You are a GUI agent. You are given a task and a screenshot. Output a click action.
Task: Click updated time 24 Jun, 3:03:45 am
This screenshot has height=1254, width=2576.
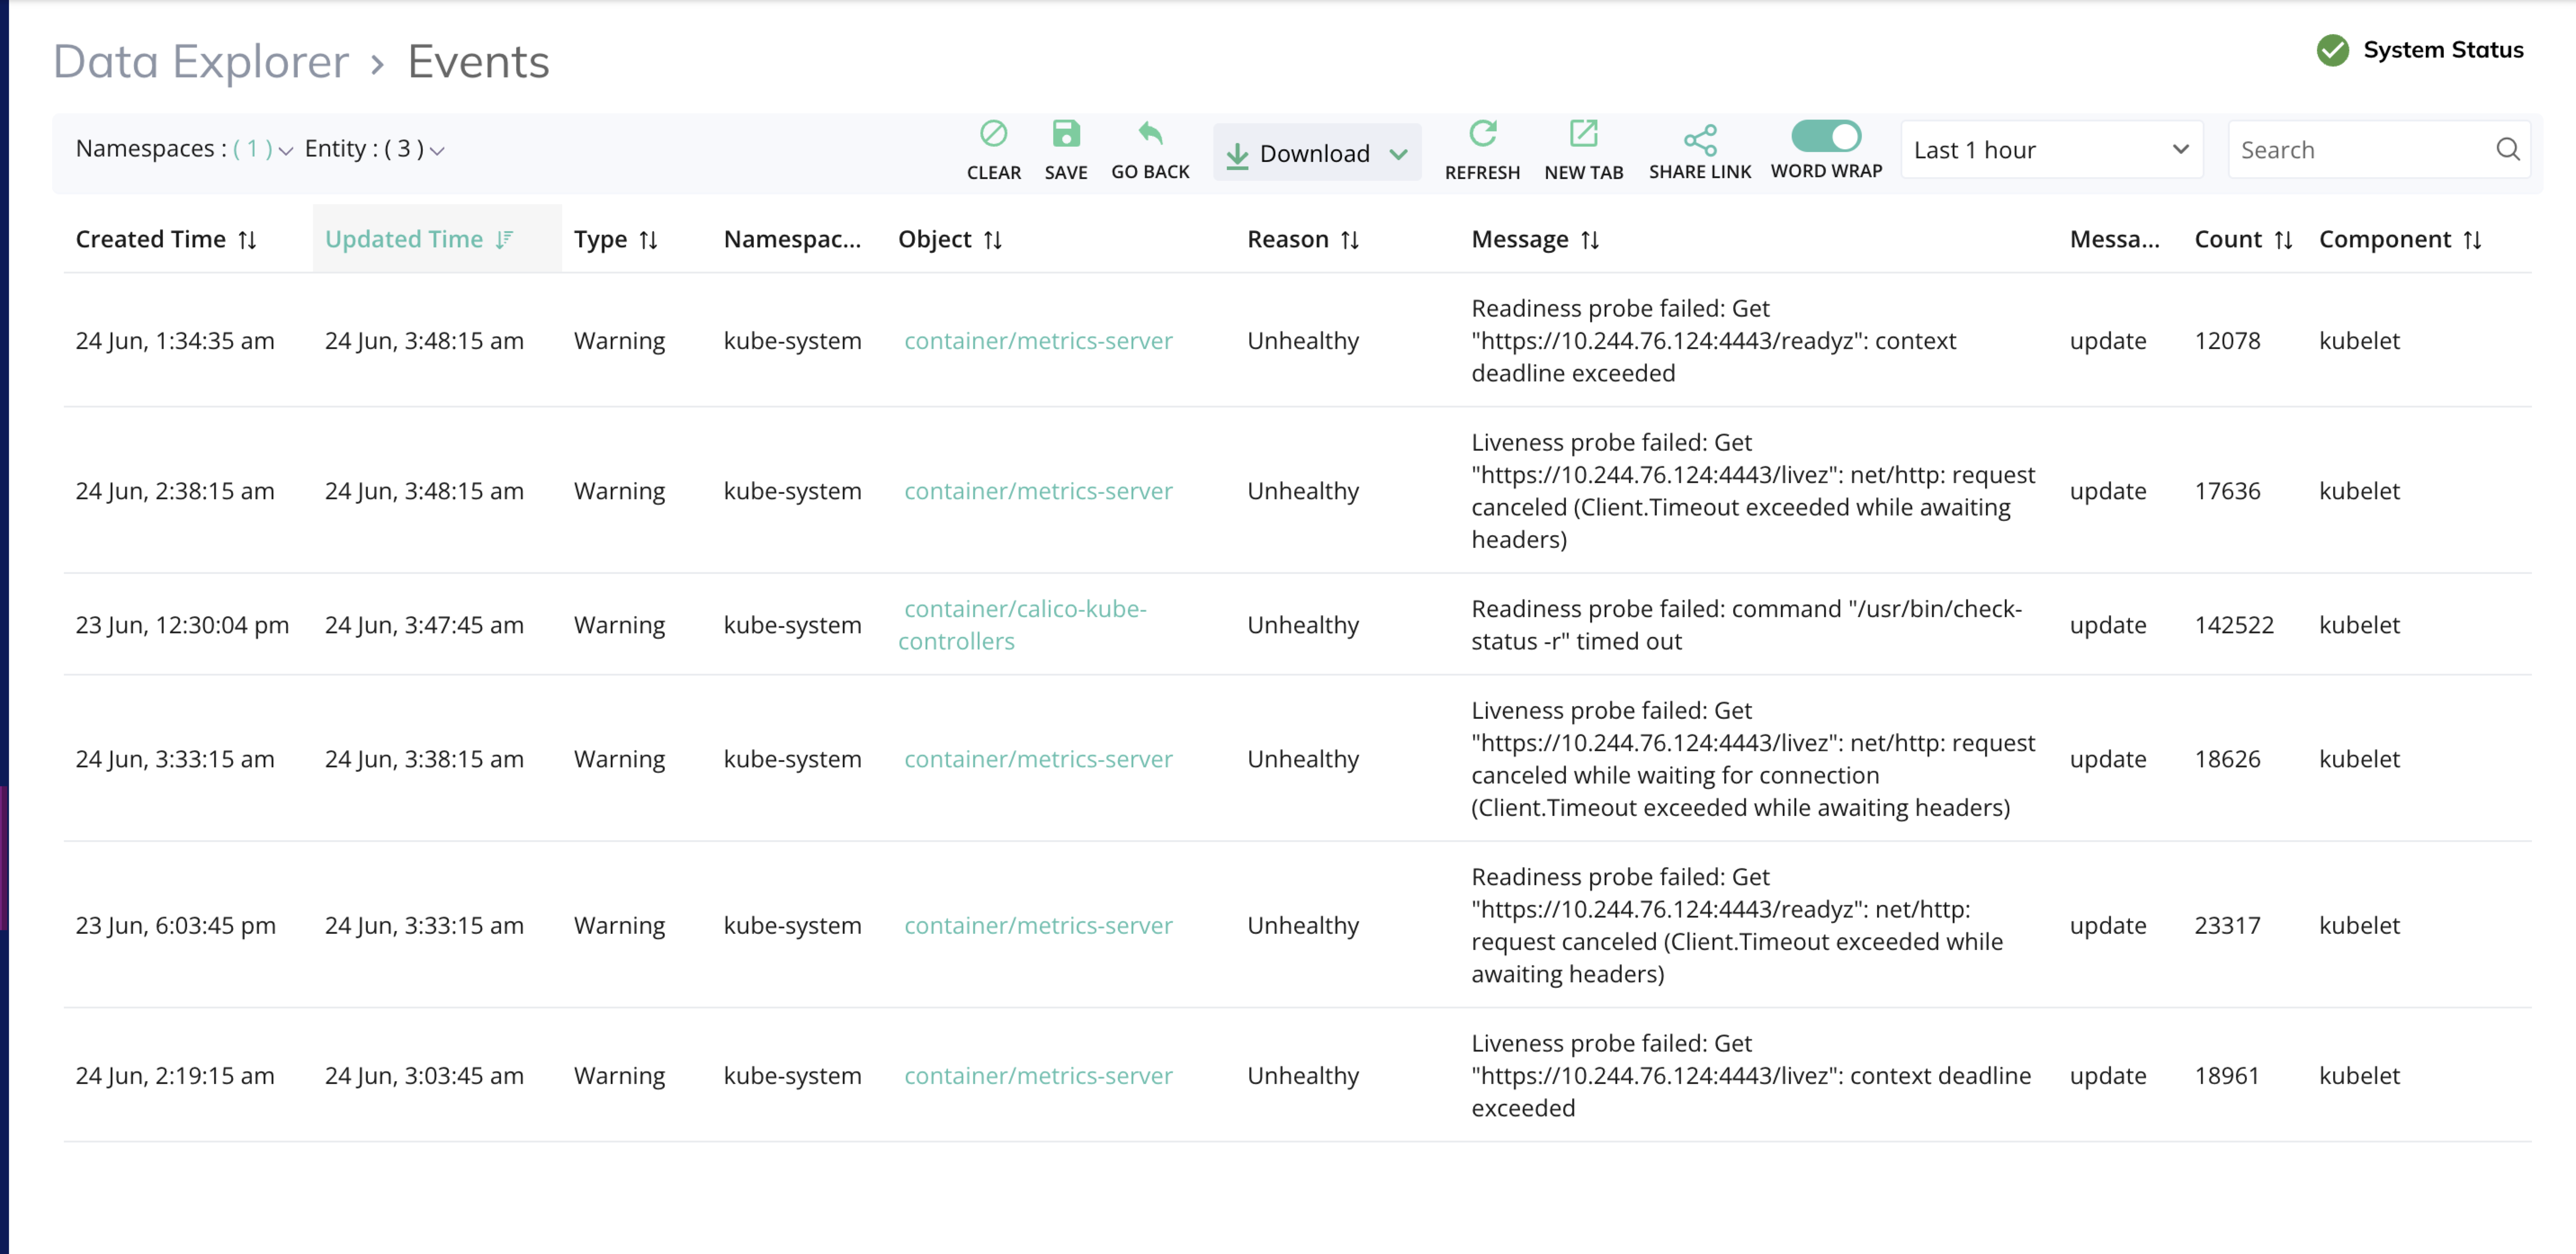point(424,1076)
